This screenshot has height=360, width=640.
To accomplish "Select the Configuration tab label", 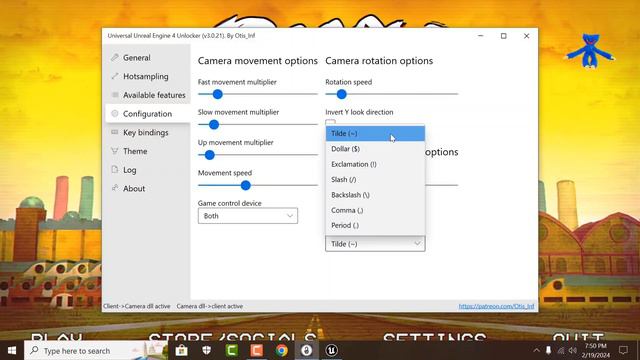I will 147,113.
